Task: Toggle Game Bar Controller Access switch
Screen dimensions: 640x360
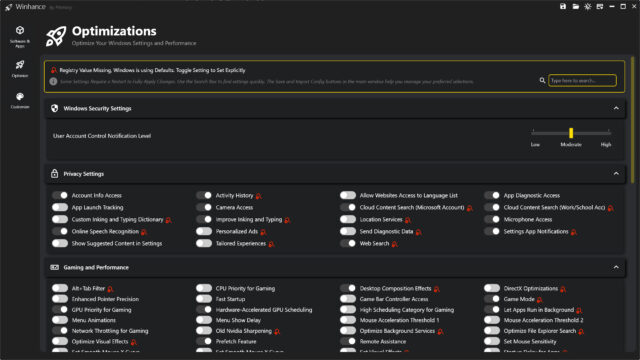Action: point(348,299)
